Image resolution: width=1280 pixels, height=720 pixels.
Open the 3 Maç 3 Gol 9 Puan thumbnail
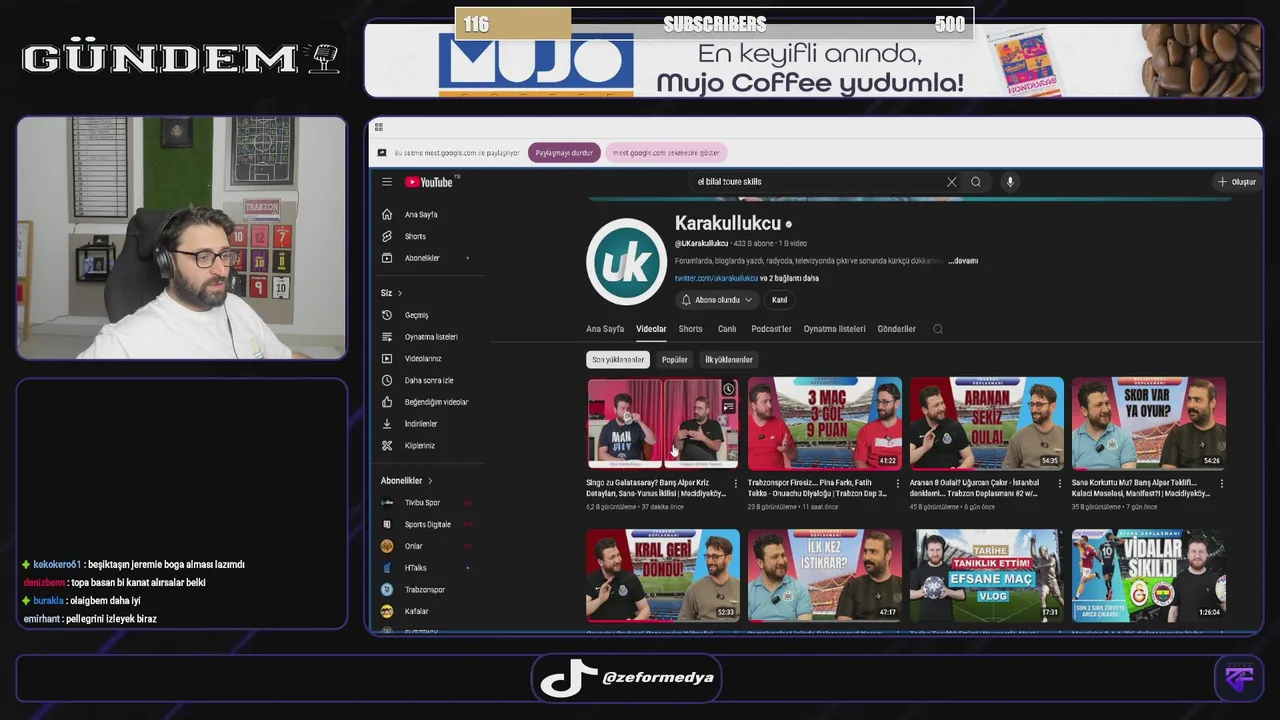824,423
